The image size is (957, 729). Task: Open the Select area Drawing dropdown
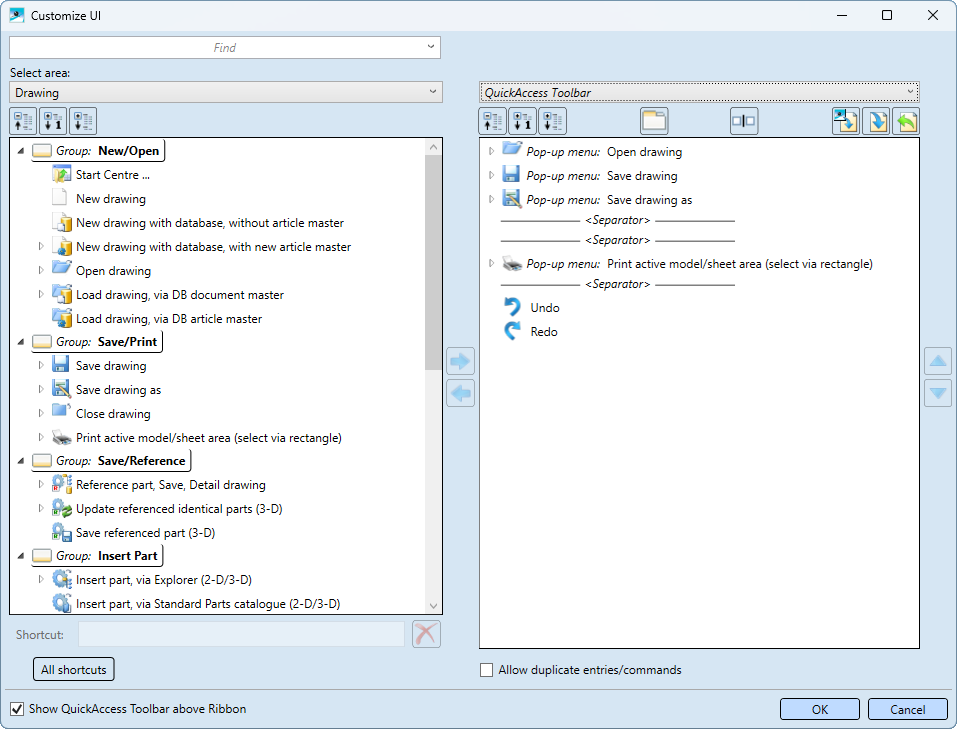(225, 93)
